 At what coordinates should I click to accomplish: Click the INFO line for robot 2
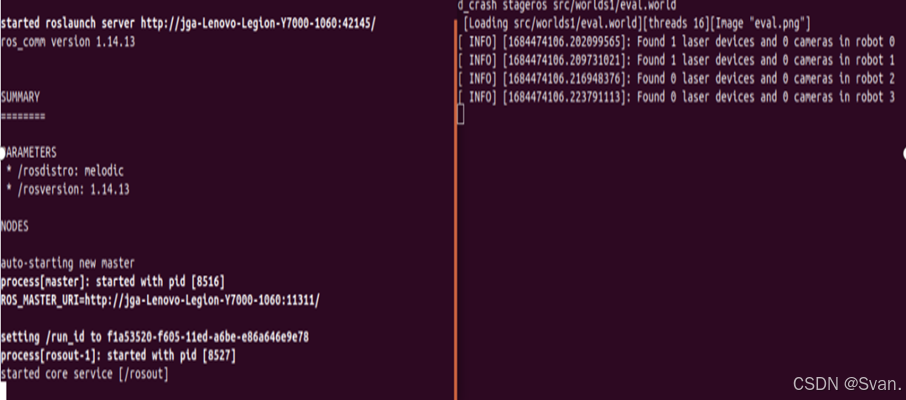pos(675,78)
